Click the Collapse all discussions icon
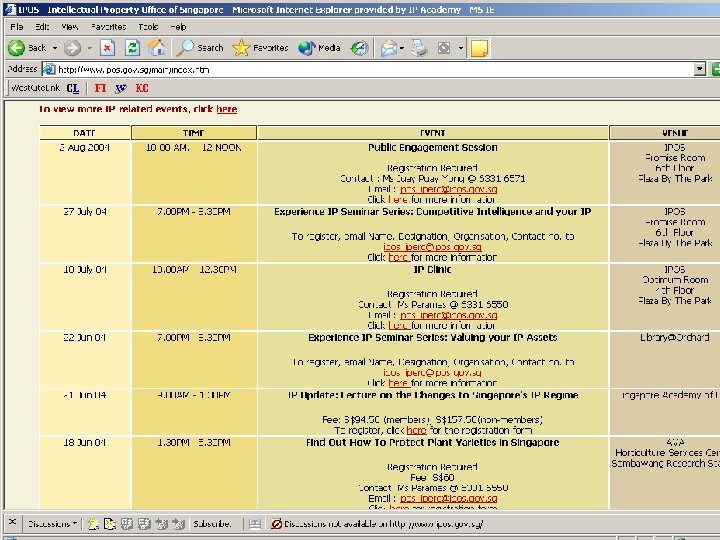Viewport: 720px width, 540px height. click(144, 524)
